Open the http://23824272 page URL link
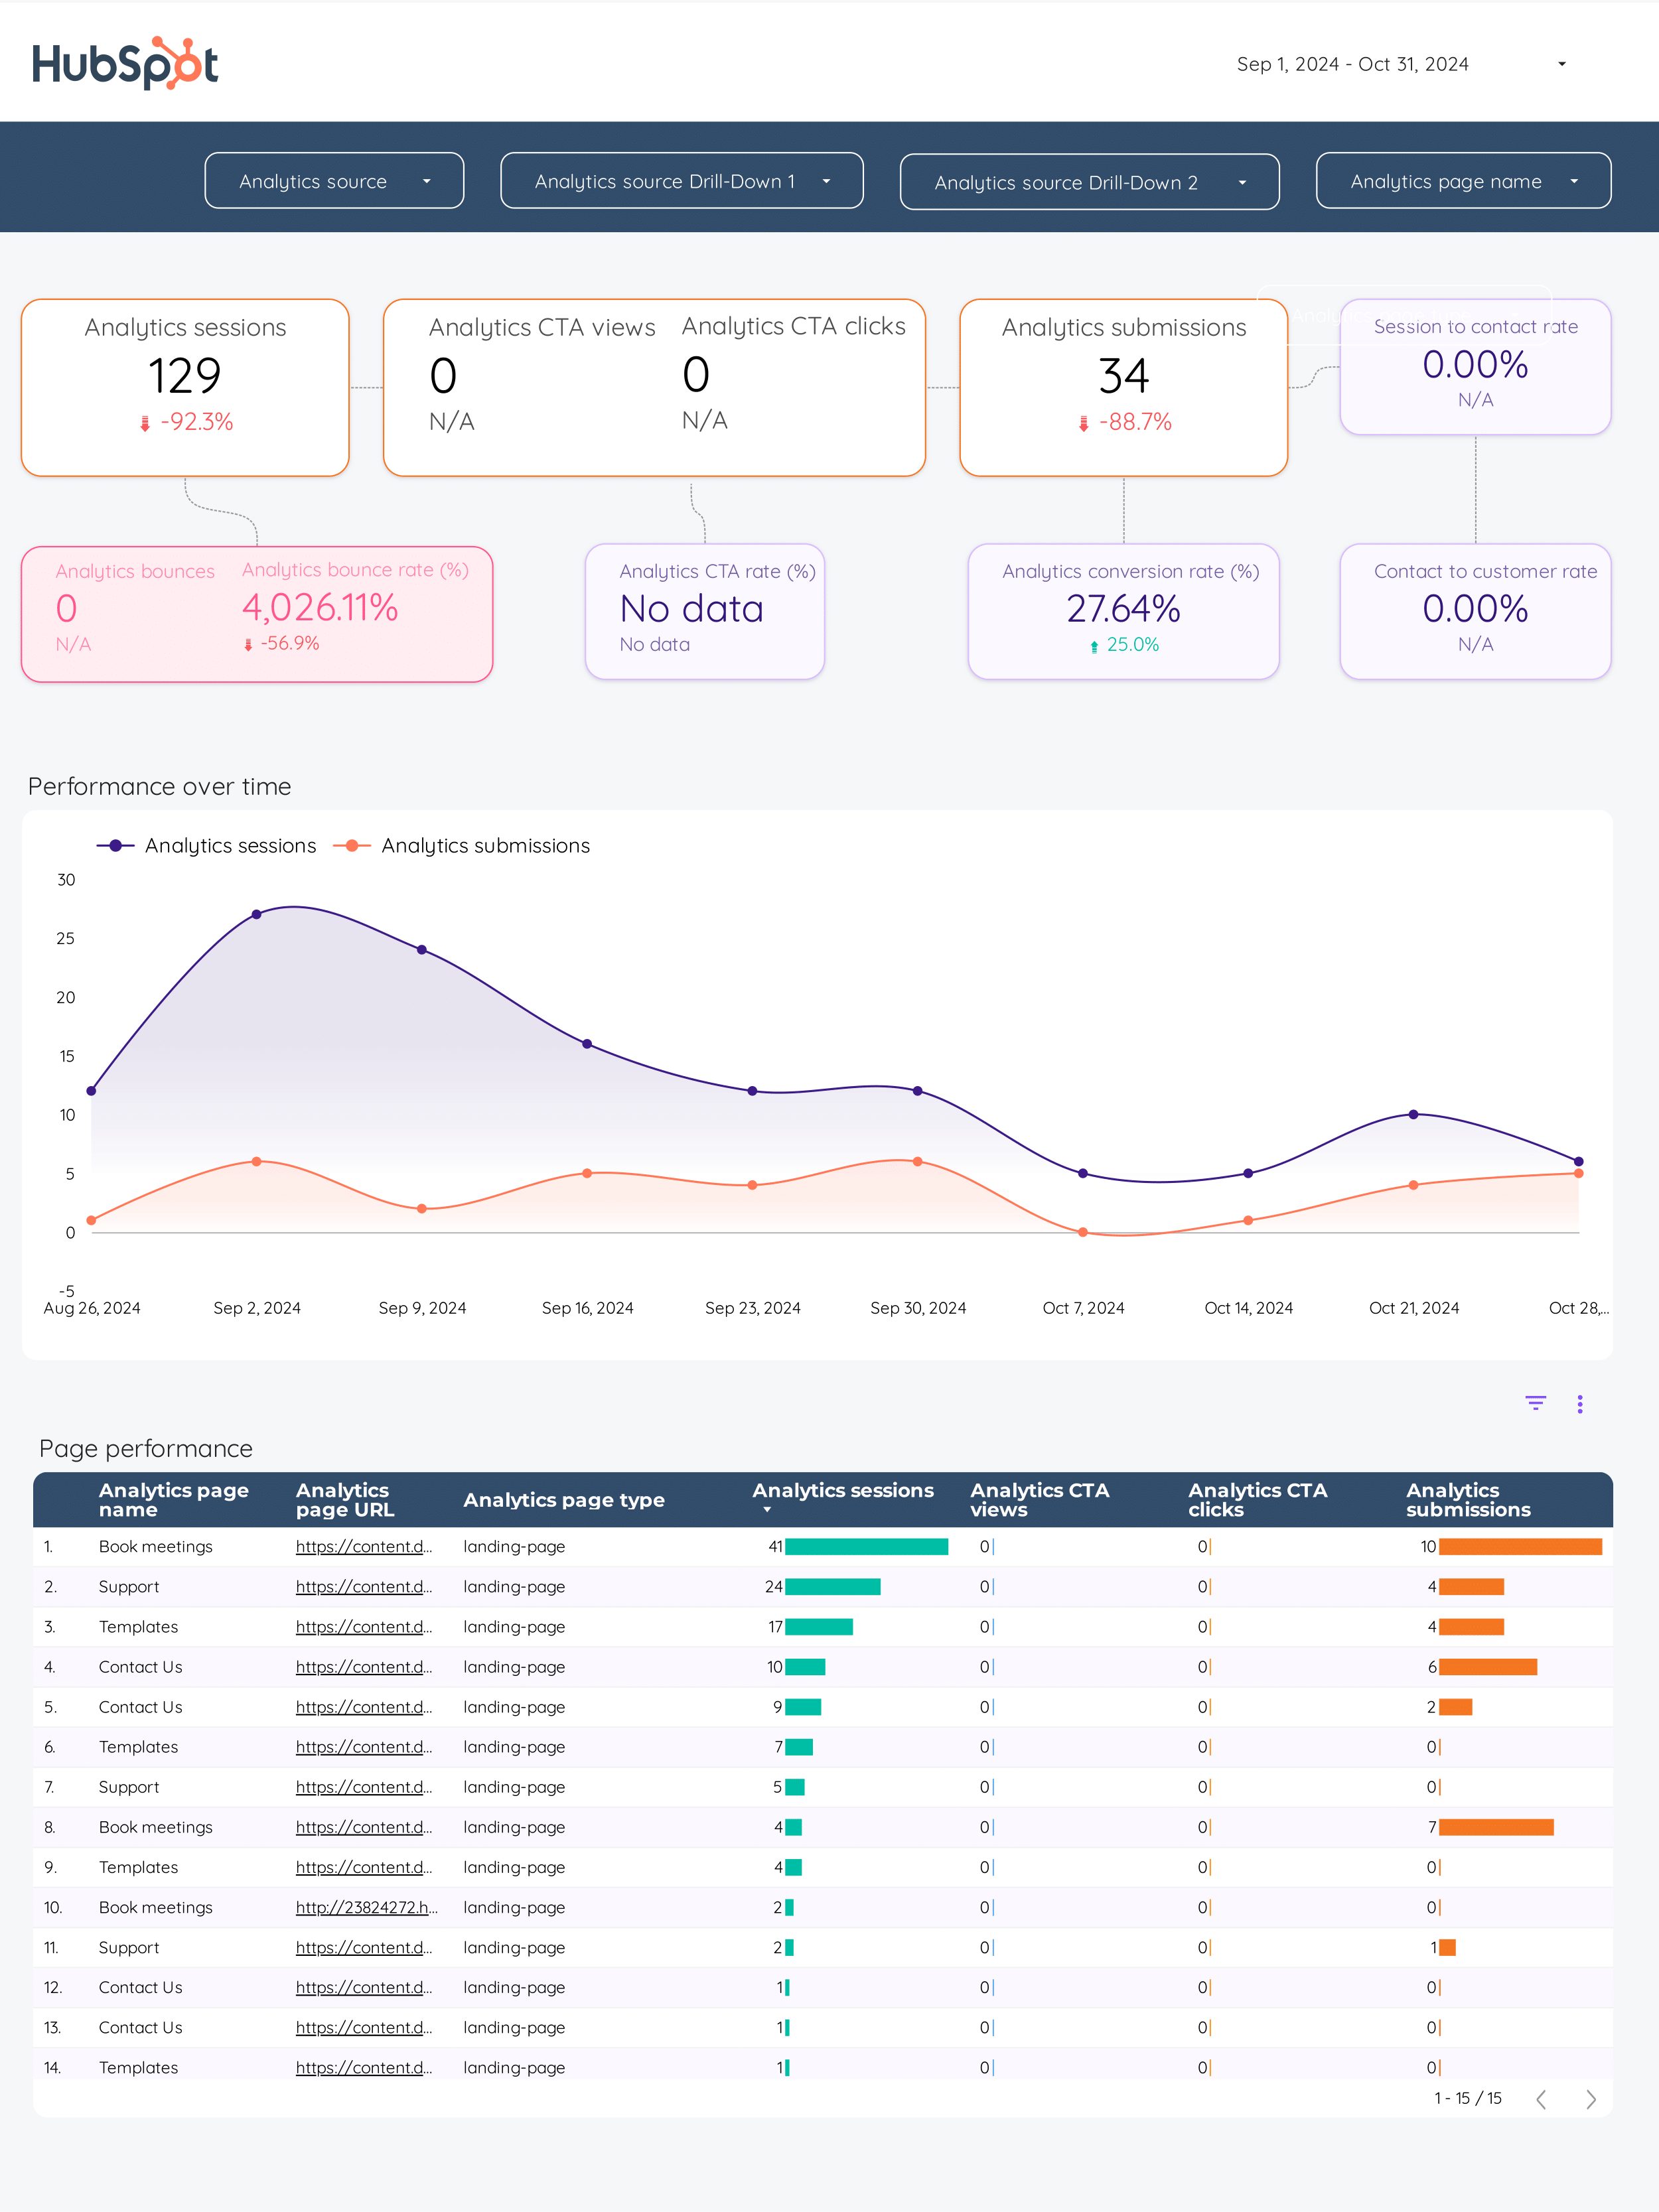This screenshot has width=1659, height=2212. tap(366, 1907)
